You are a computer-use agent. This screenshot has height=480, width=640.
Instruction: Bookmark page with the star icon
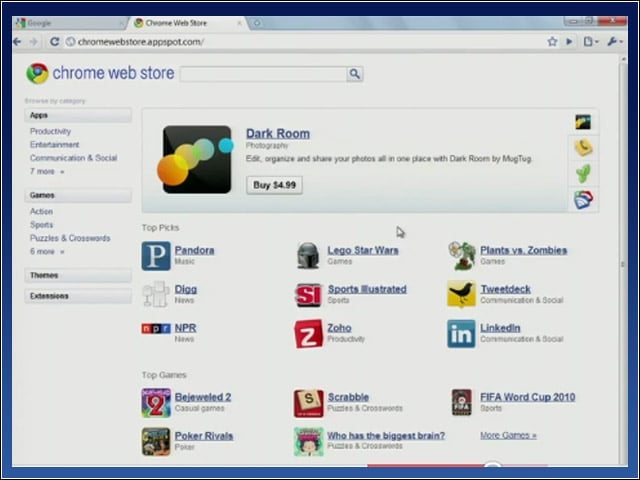click(552, 41)
